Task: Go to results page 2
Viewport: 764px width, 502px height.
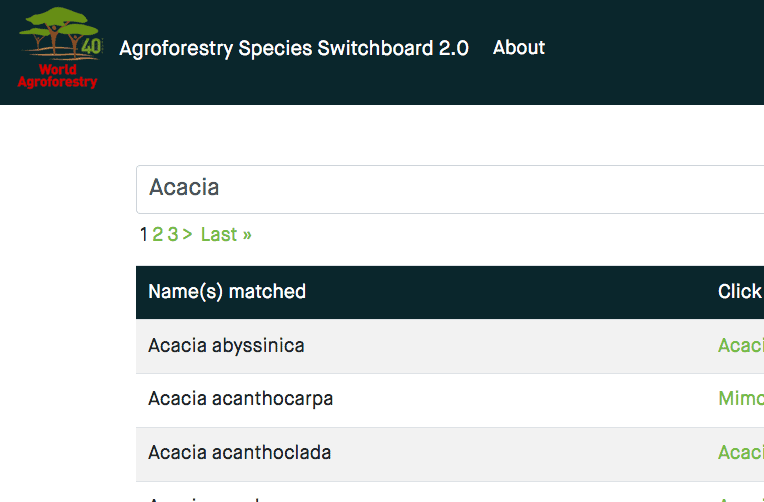Action: (158, 235)
